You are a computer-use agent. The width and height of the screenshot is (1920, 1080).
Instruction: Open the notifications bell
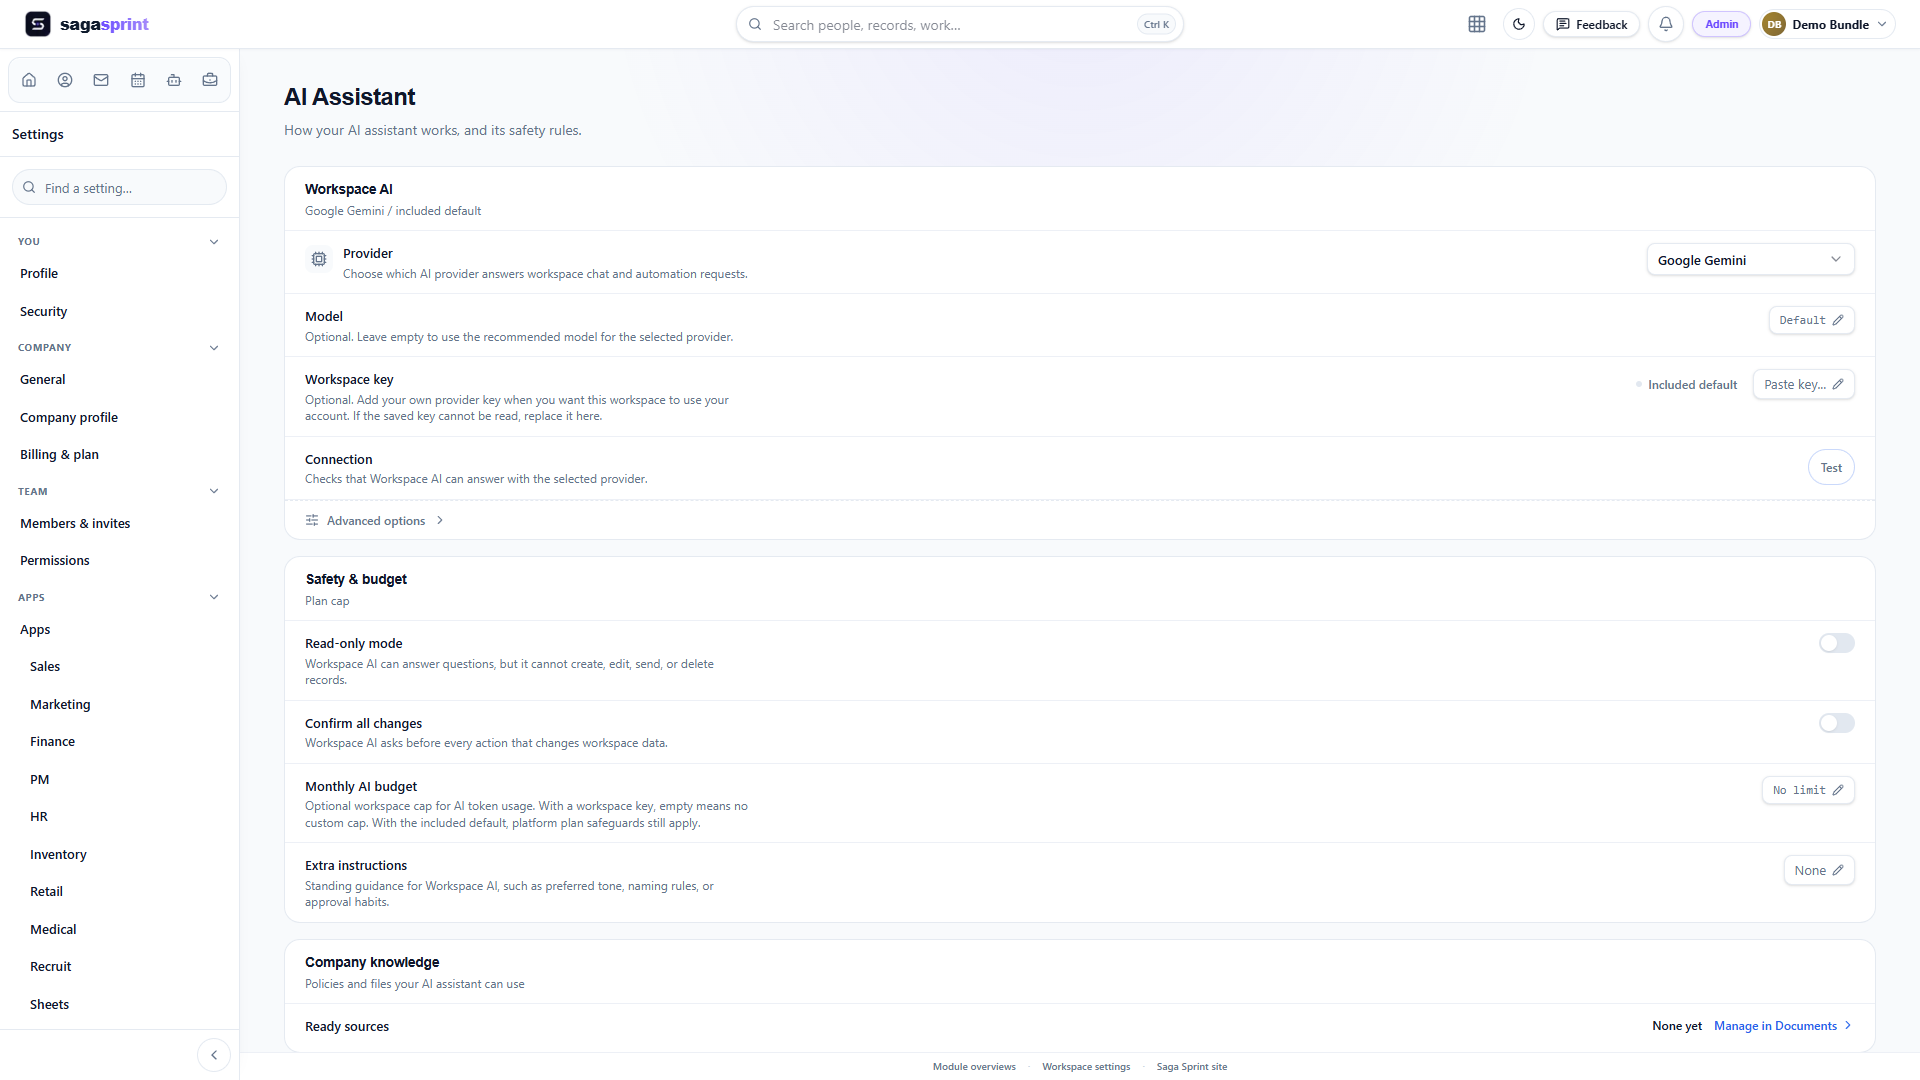(x=1666, y=24)
